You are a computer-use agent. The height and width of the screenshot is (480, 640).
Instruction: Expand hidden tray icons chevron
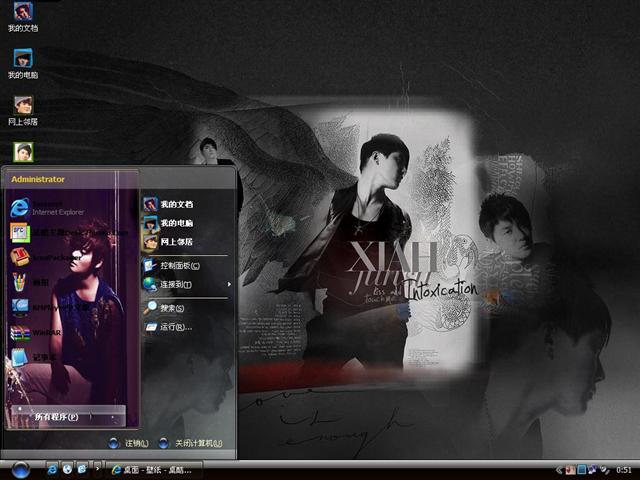559,470
